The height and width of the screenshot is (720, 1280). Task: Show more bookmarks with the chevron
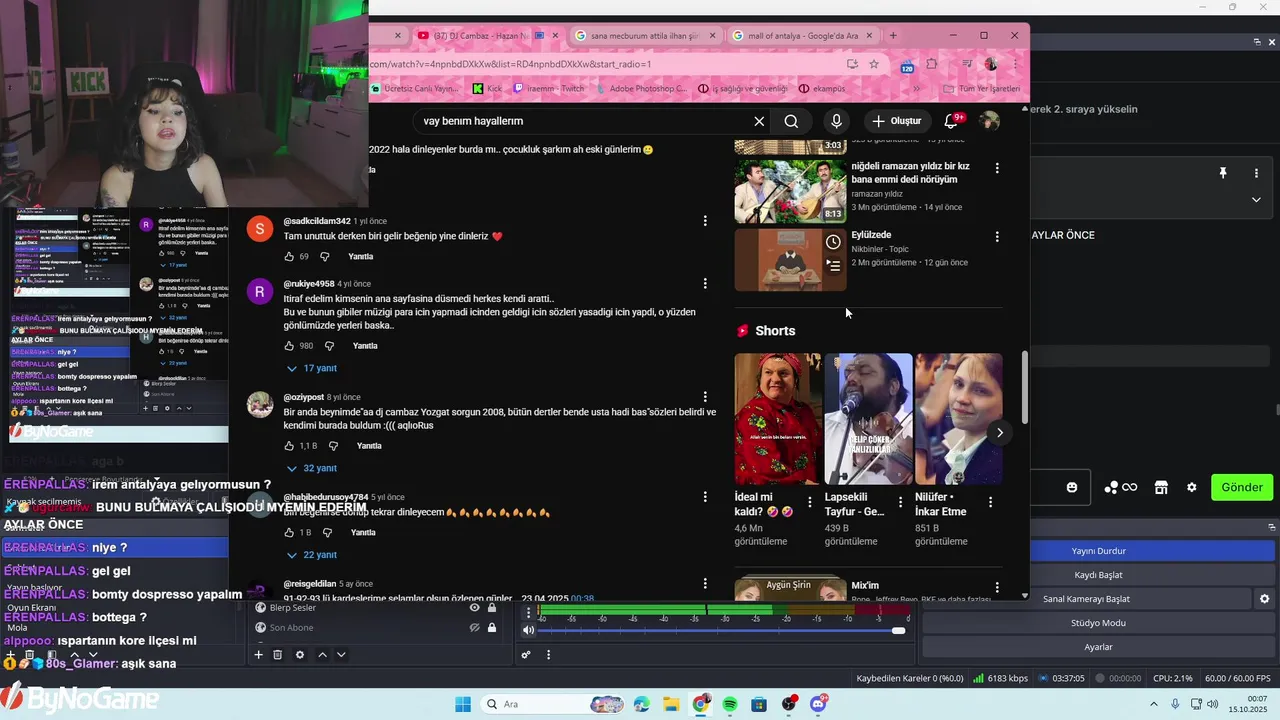[916, 89]
